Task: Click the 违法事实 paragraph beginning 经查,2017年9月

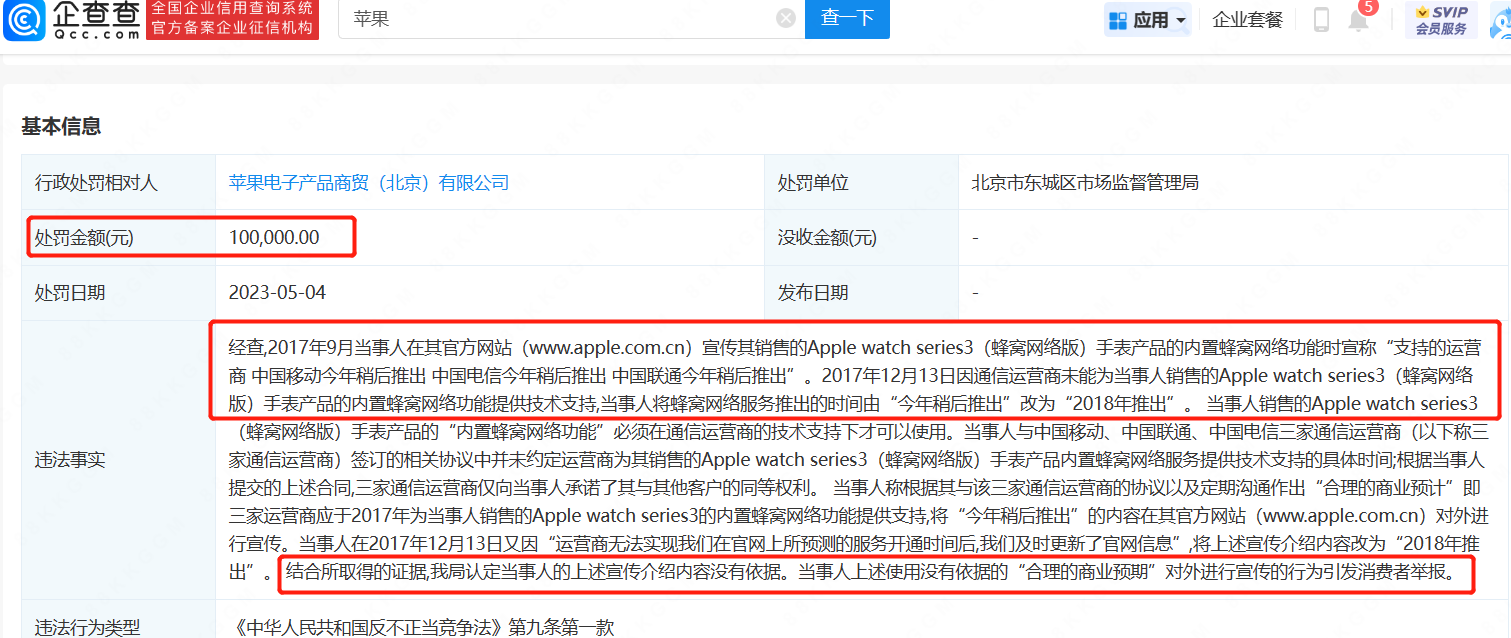Action: point(859,460)
